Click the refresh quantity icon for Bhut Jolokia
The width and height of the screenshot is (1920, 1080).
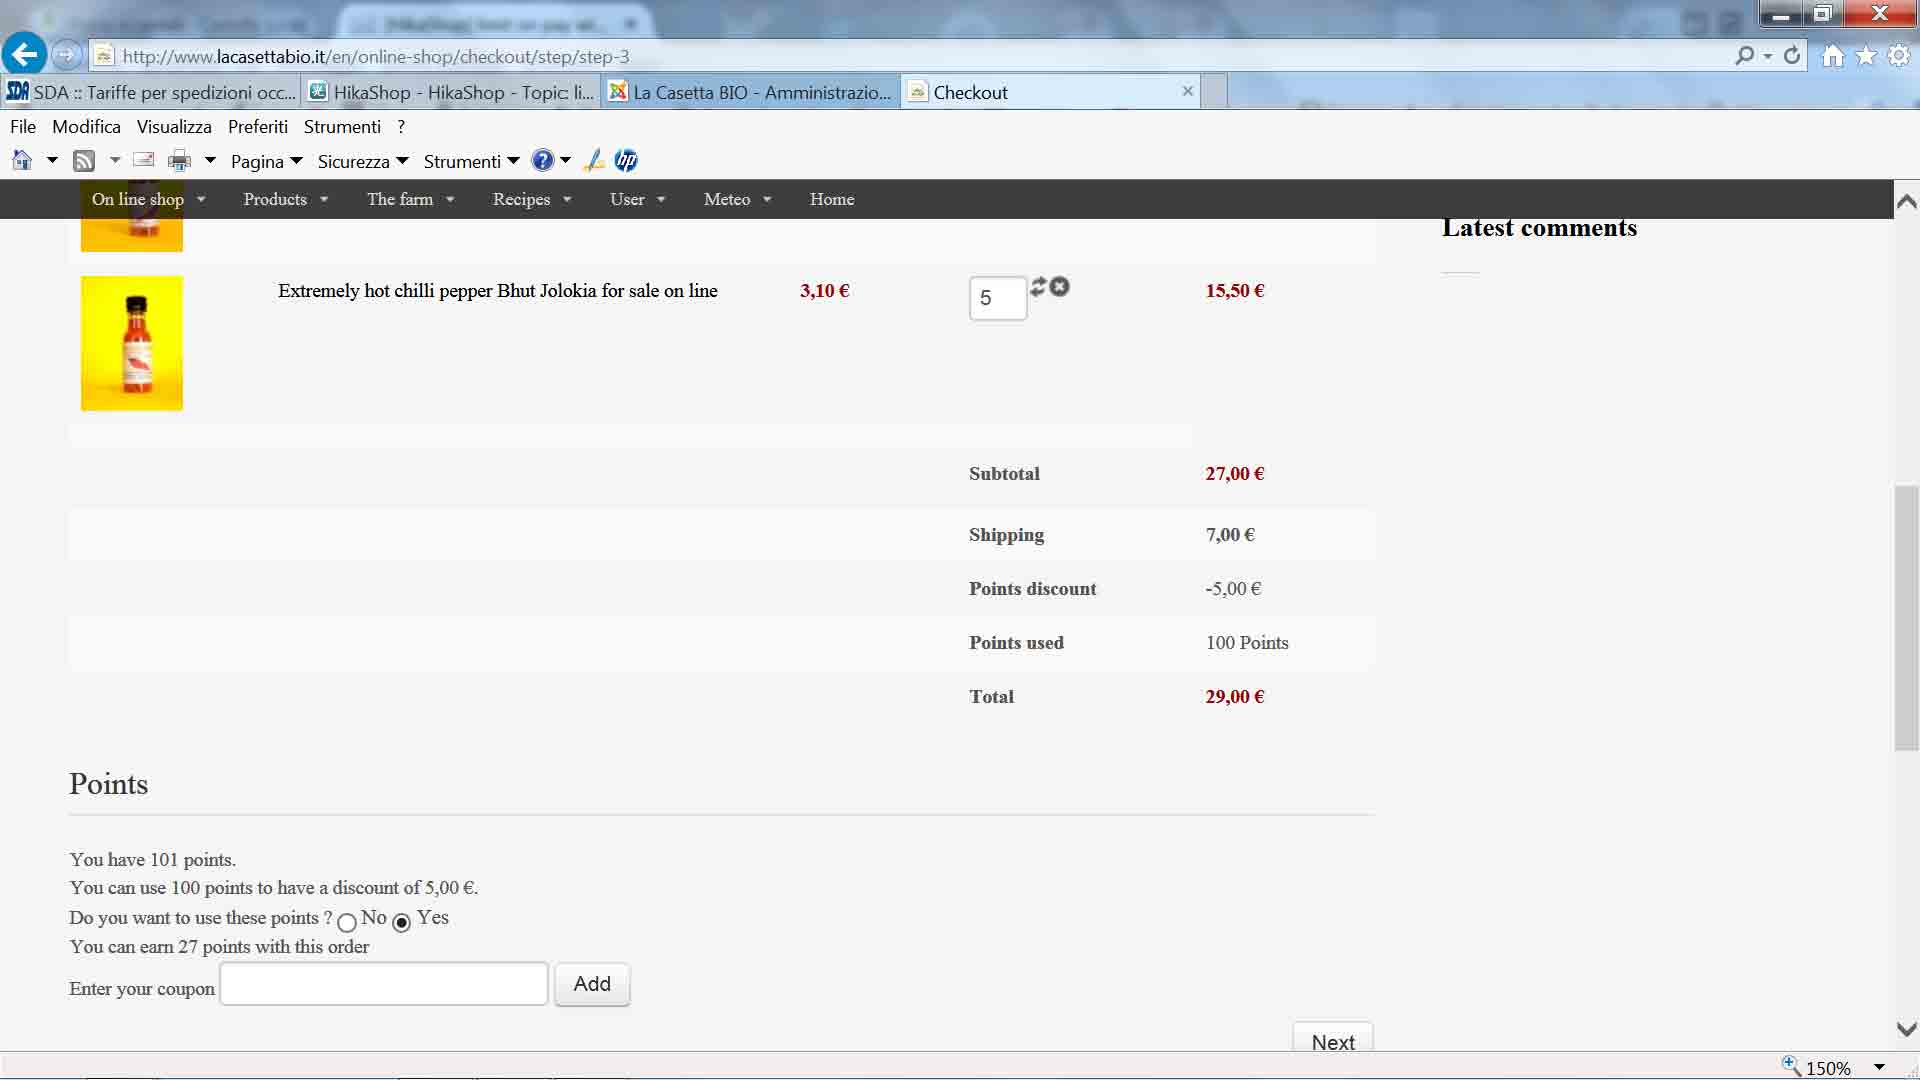coord(1038,286)
